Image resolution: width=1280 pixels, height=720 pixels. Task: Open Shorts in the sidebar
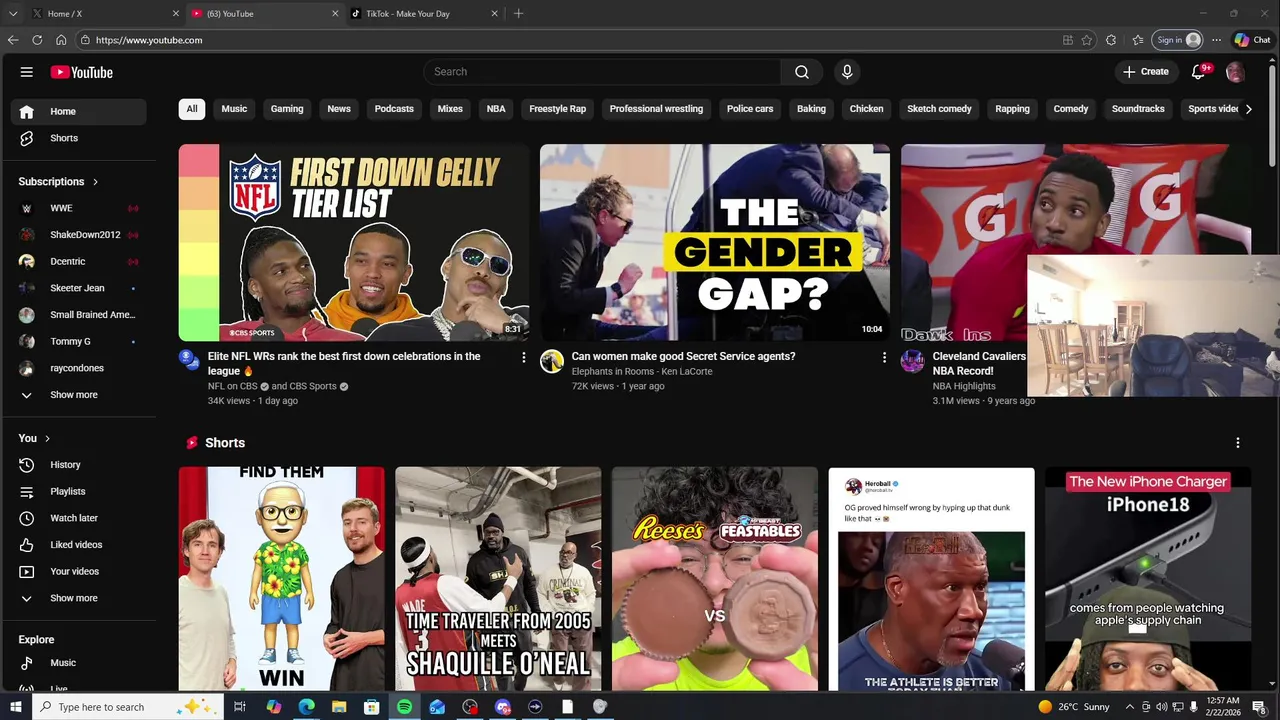tap(78, 138)
